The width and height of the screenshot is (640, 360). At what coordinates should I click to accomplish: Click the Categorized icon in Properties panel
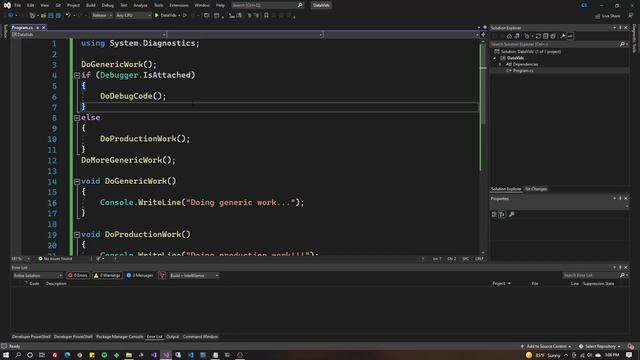pyautogui.click(x=494, y=214)
